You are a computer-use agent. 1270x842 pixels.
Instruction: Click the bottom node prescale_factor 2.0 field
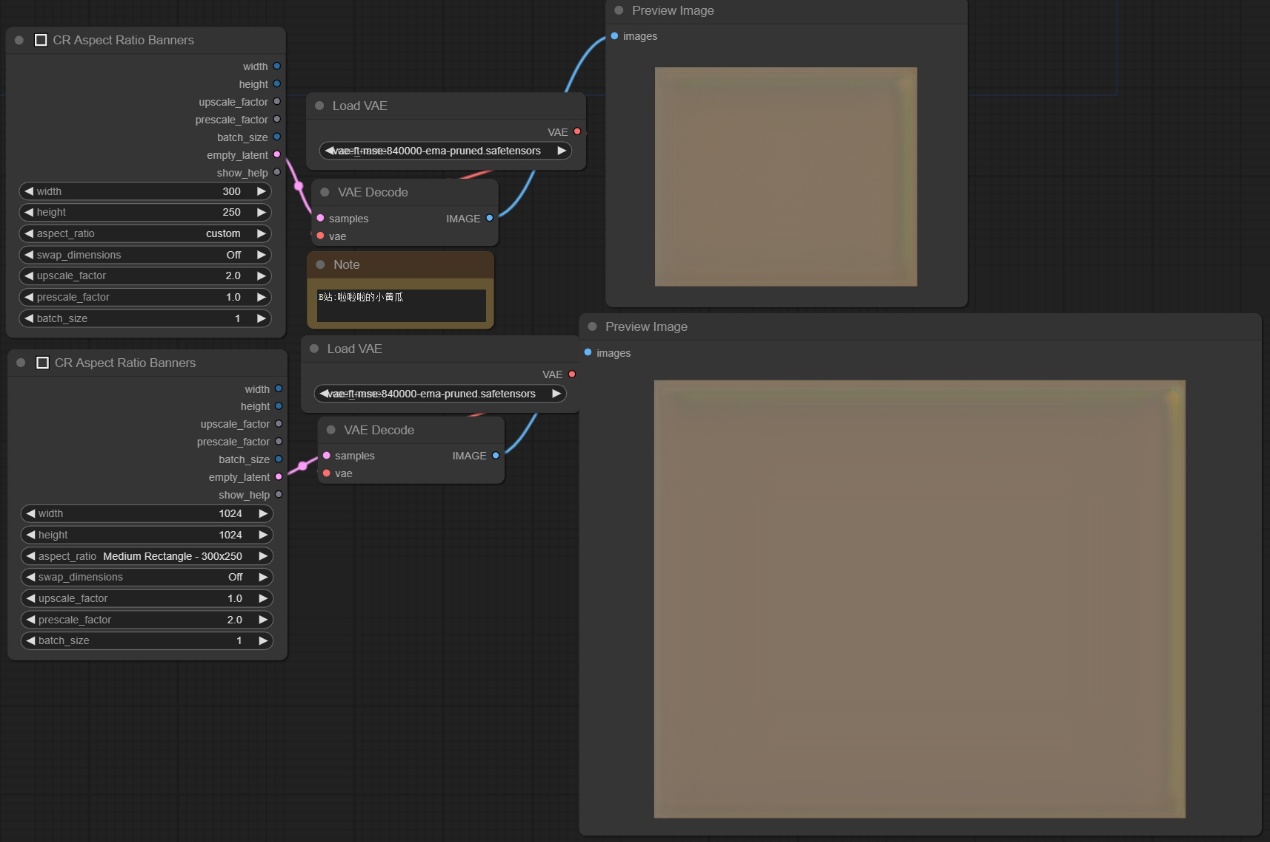147,620
